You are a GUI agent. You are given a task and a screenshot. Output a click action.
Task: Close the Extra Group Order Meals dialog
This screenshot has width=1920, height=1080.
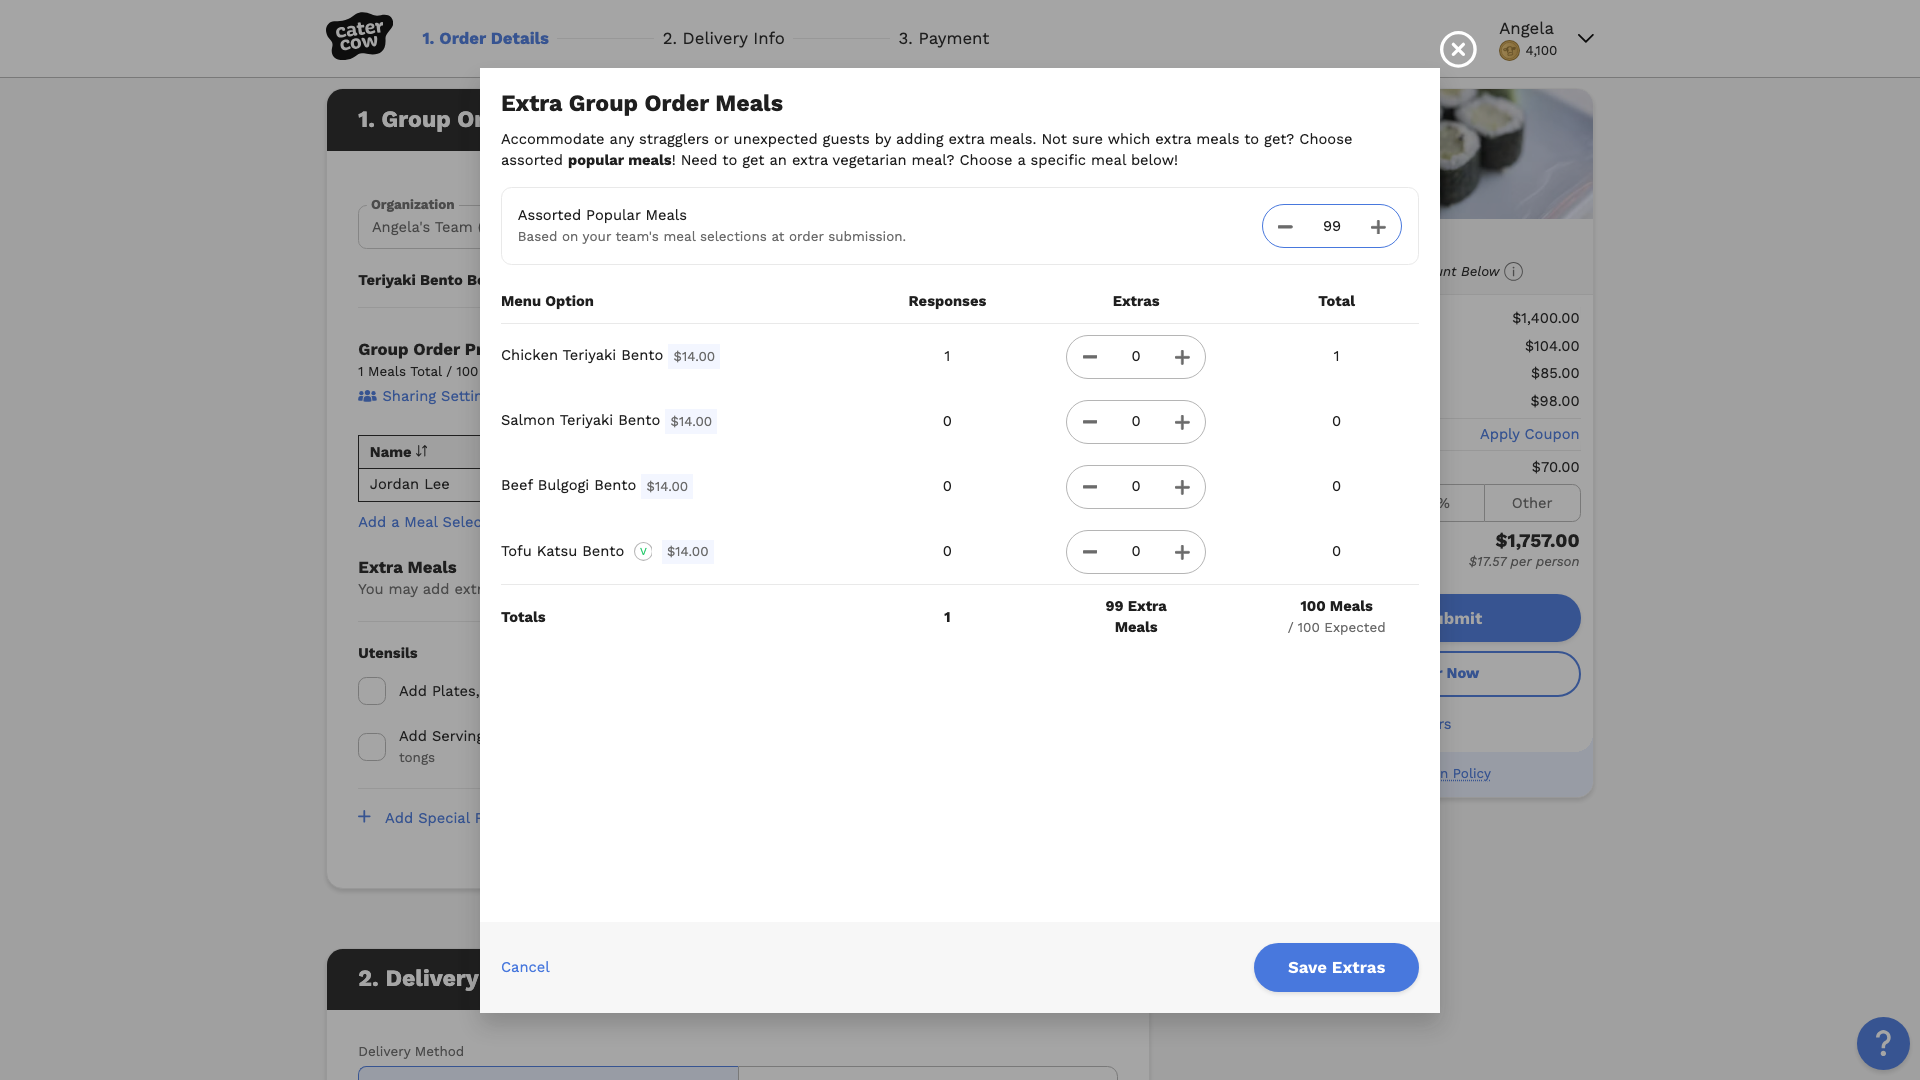tap(1458, 49)
